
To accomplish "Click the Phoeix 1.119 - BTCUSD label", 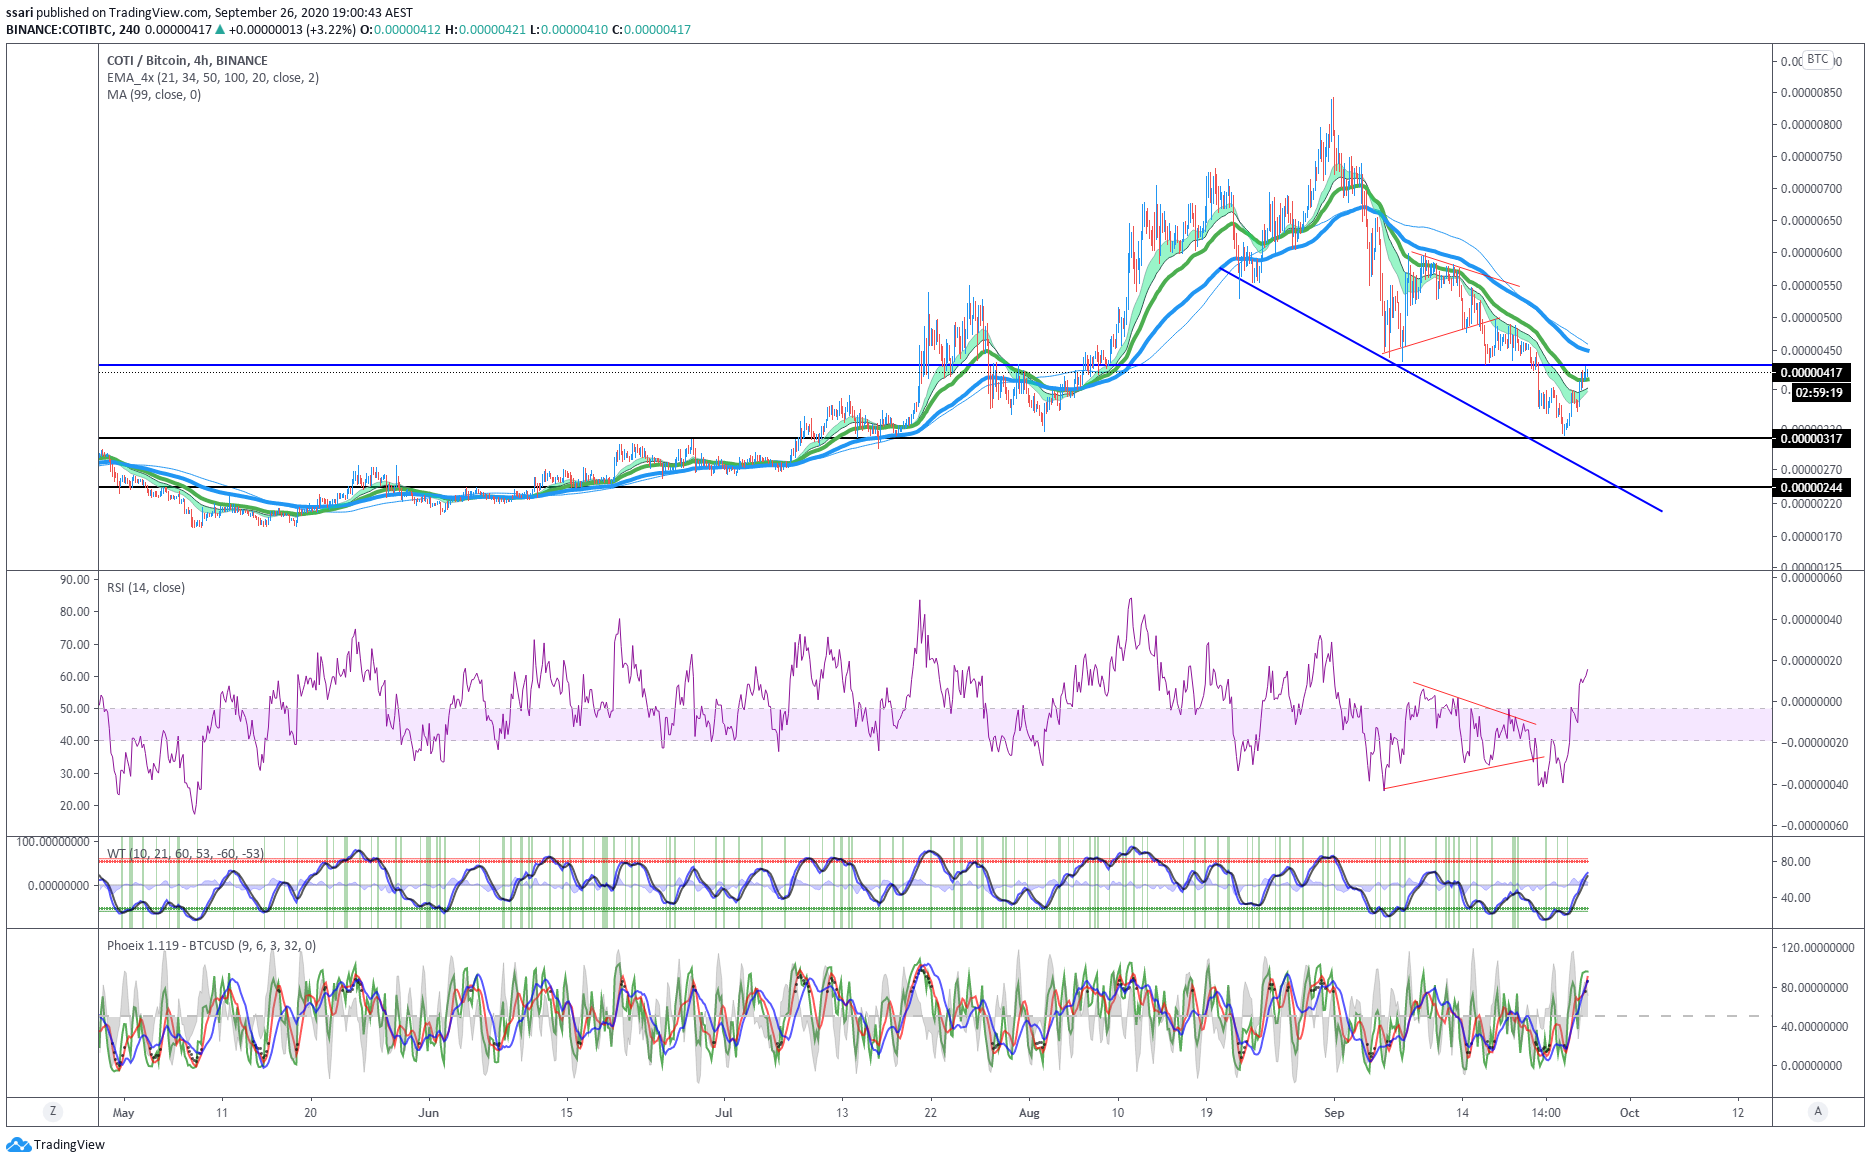I will tap(211, 945).
